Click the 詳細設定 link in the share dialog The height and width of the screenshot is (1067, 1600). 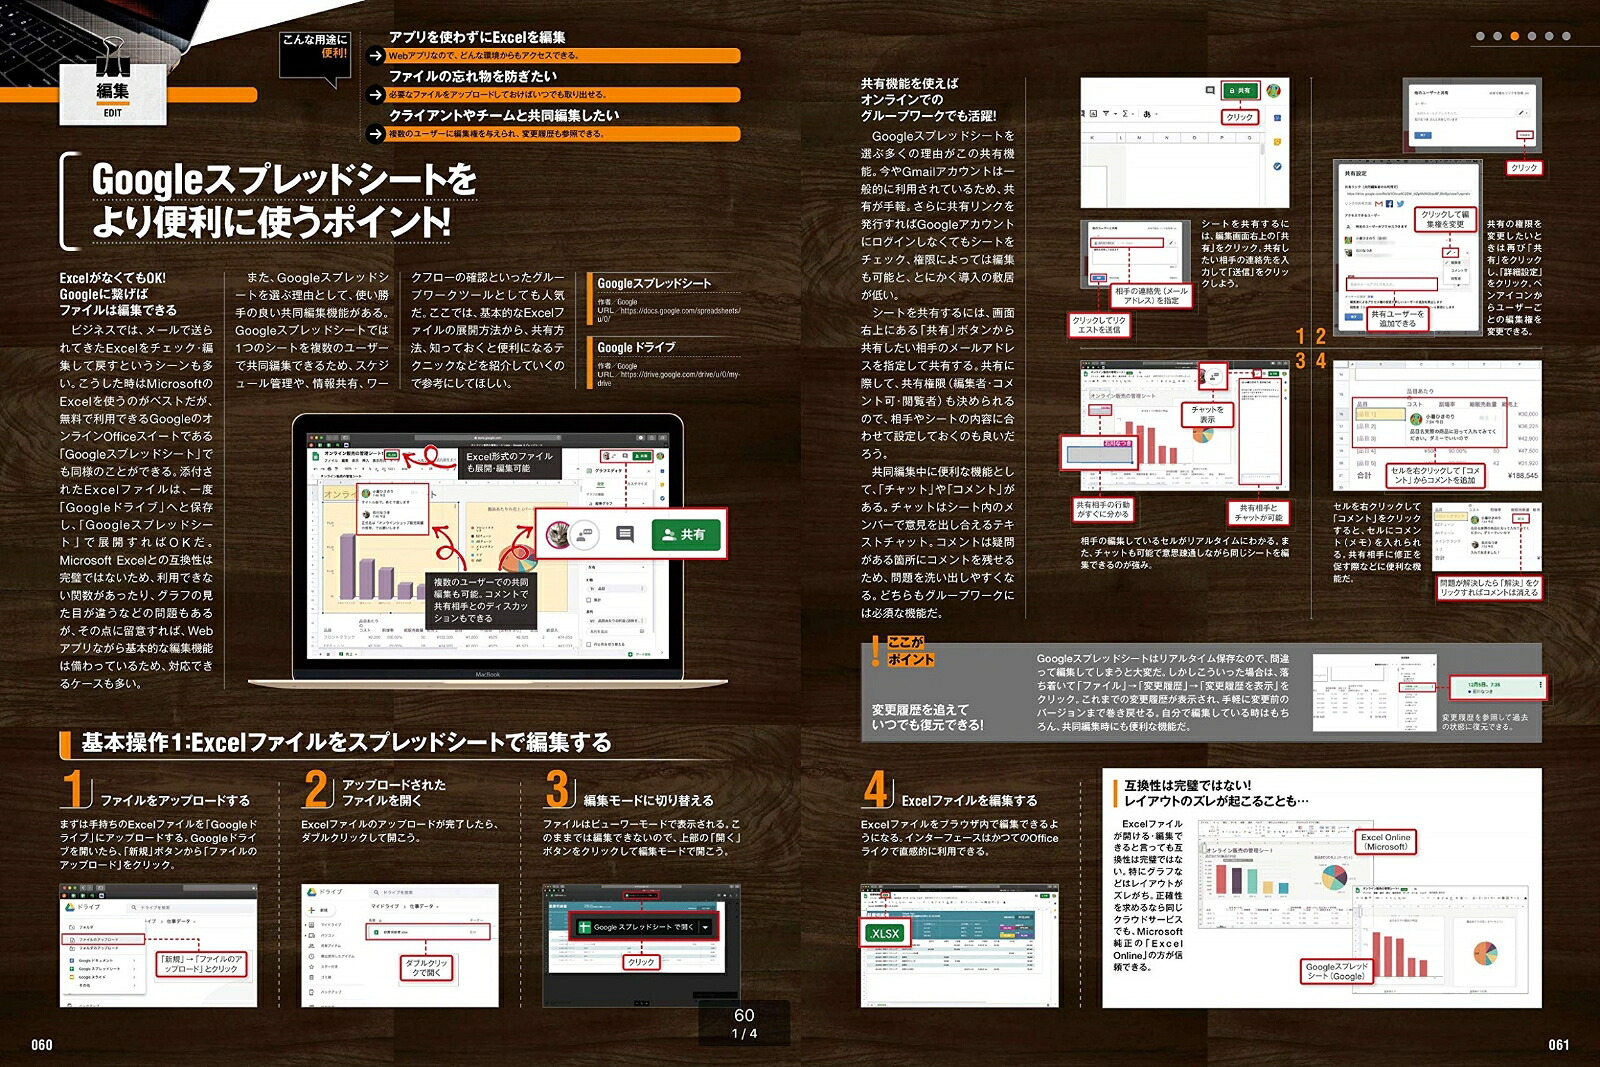click(1525, 135)
